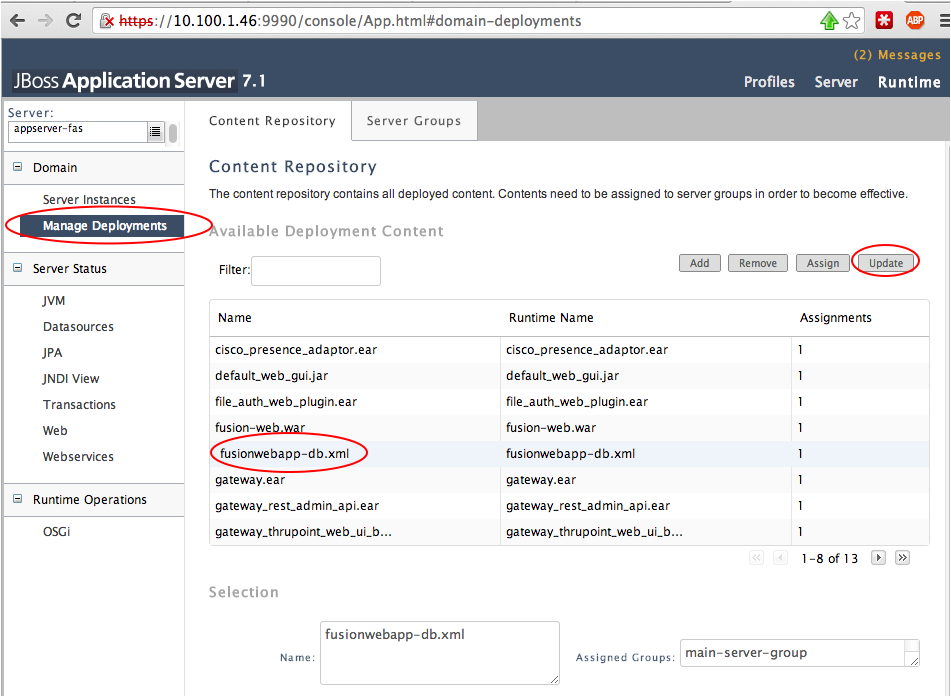Screen dimensions: 951x696
Task: Click the Assign button
Action: (x=823, y=263)
